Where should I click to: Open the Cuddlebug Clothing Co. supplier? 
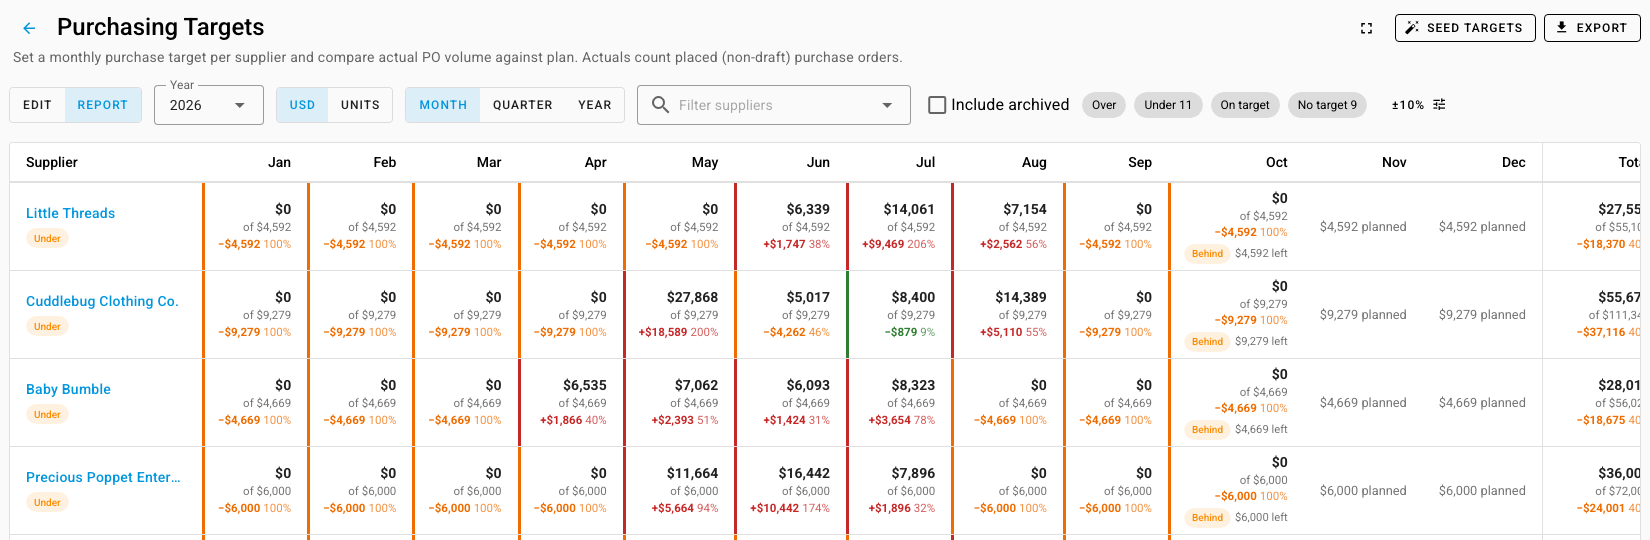pos(102,301)
